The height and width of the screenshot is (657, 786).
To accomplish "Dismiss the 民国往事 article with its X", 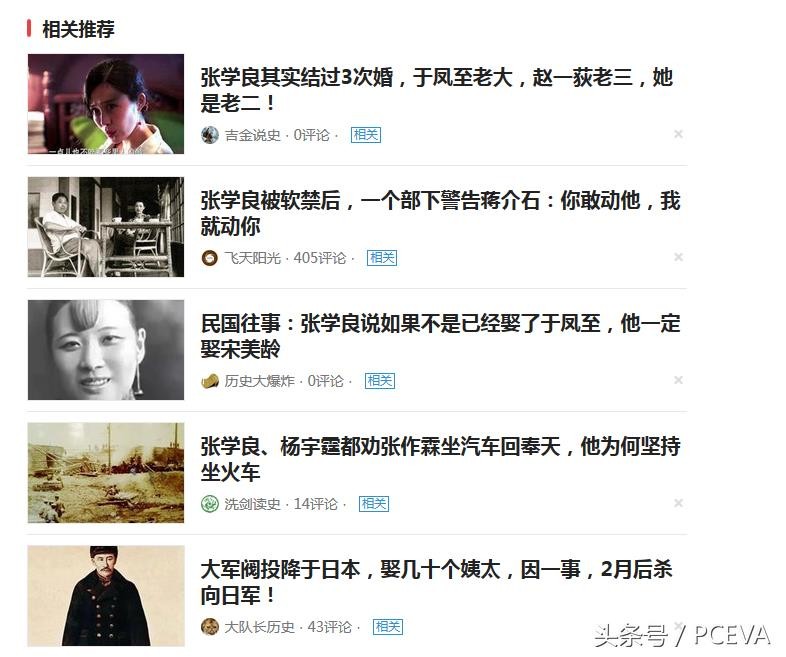I will point(678,380).
